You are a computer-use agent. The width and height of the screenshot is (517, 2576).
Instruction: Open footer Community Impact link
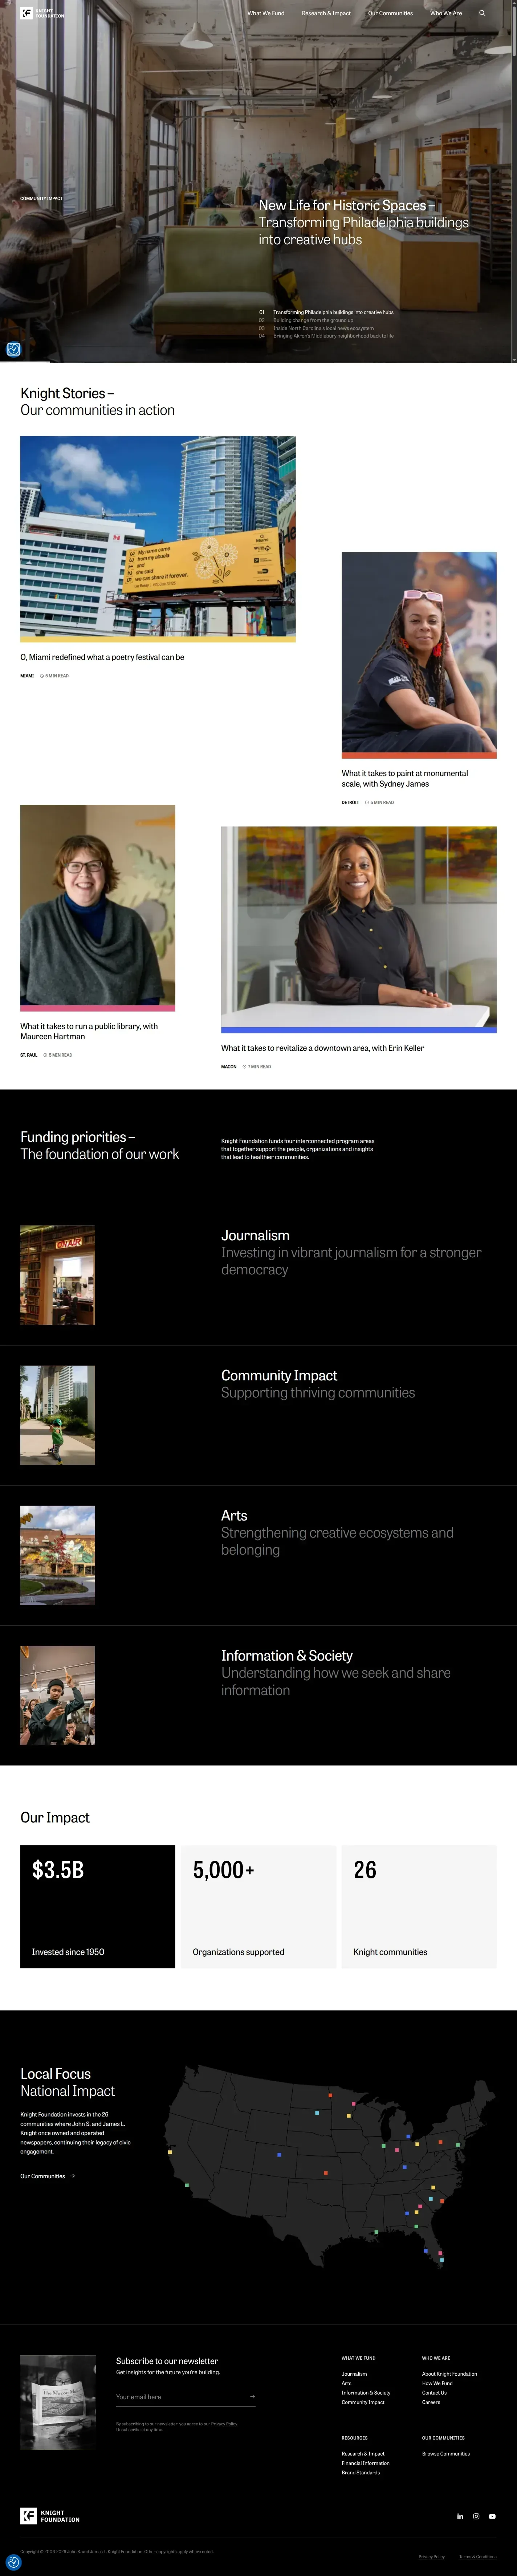(x=363, y=2402)
